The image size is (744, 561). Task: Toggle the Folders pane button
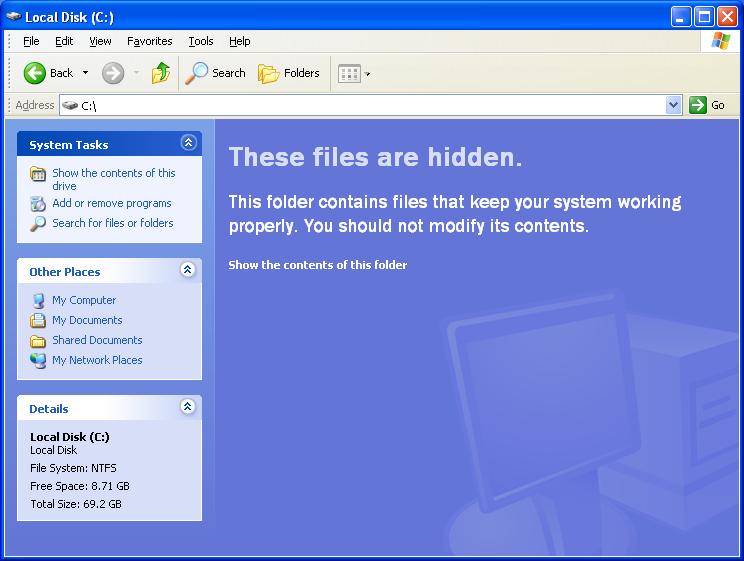click(288, 73)
